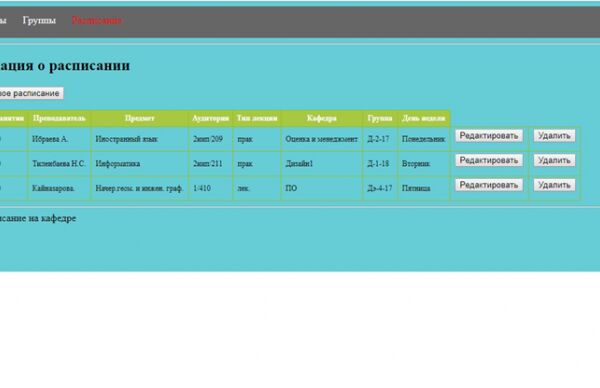Select the Д-2-17 group cell

coord(380,139)
